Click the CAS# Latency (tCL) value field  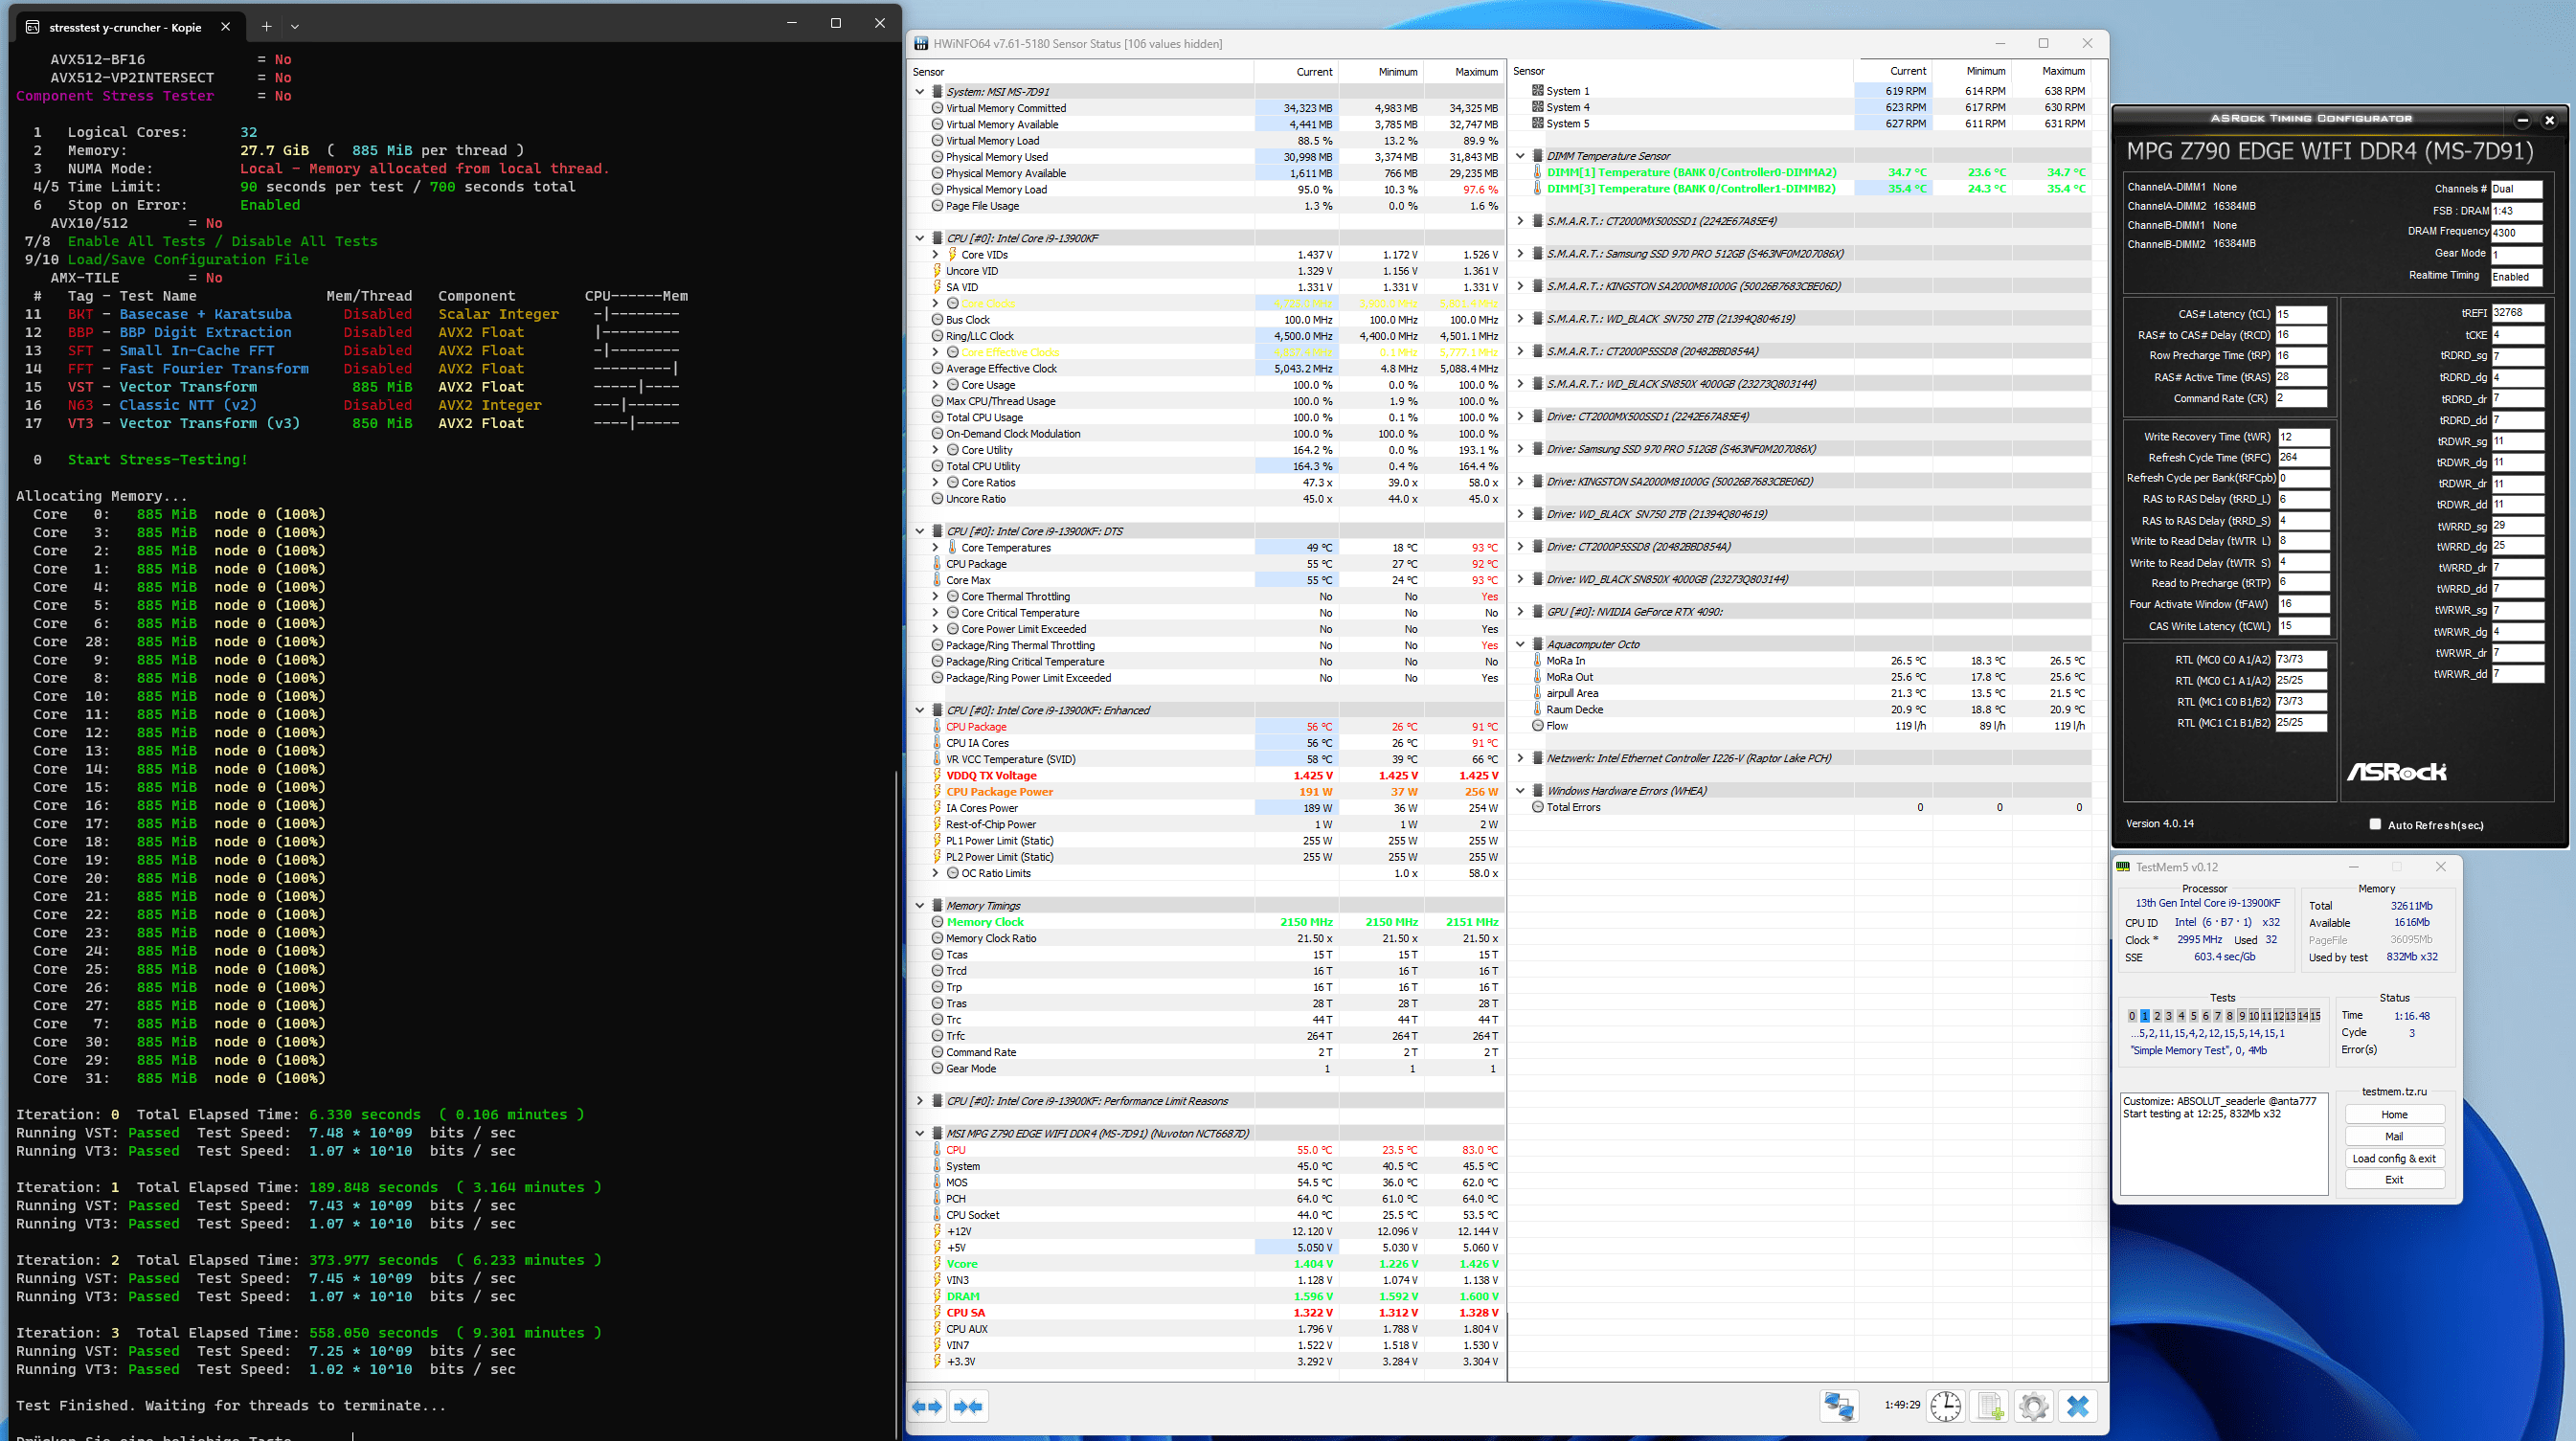tap(2301, 314)
